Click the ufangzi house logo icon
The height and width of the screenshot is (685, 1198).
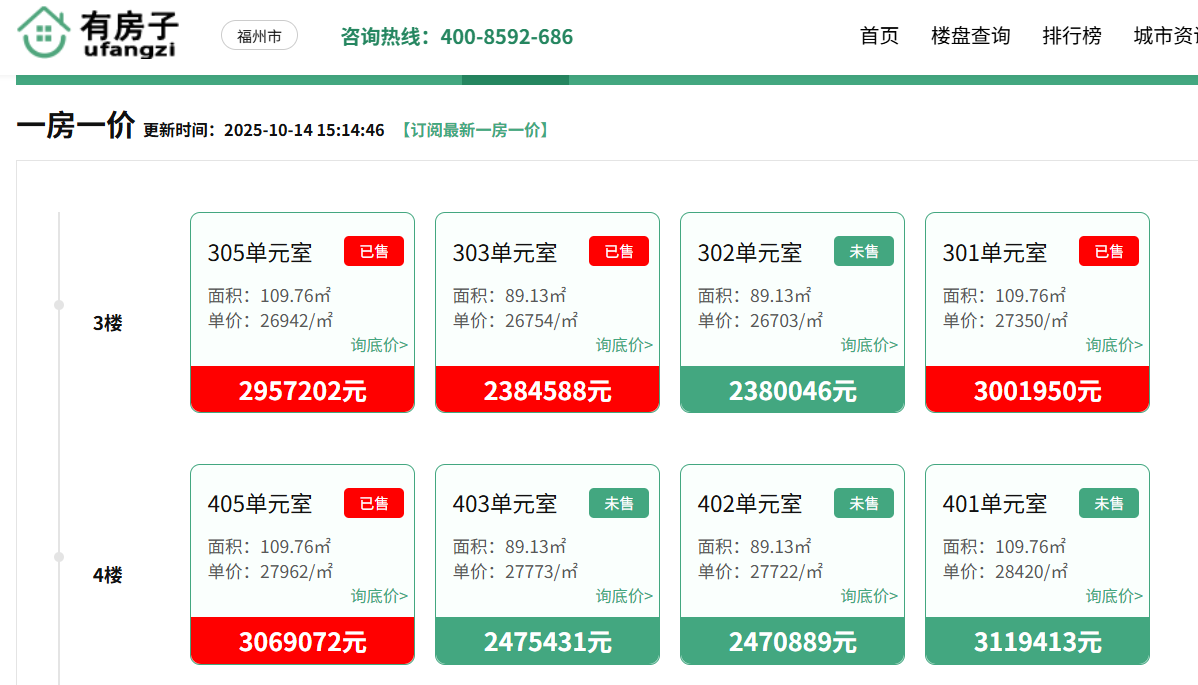(x=42, y=32)
